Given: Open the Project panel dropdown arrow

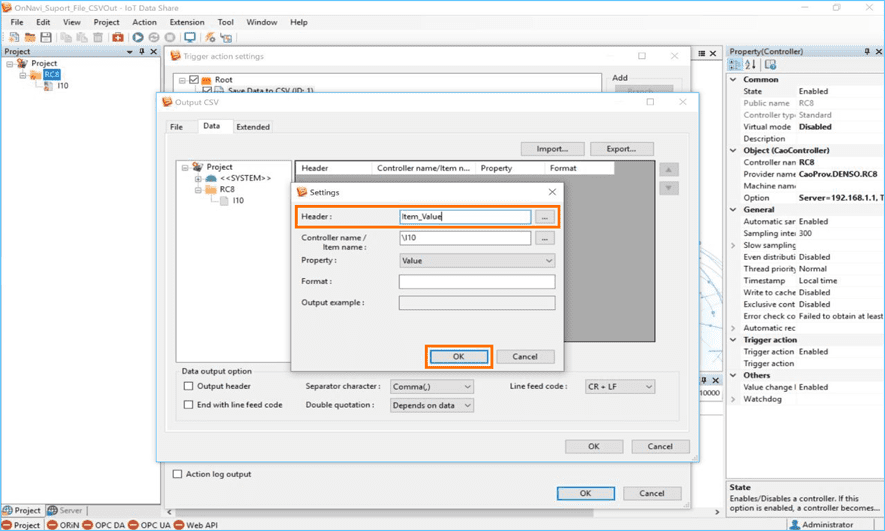Looking at the screenshot, I should (130, 52).
